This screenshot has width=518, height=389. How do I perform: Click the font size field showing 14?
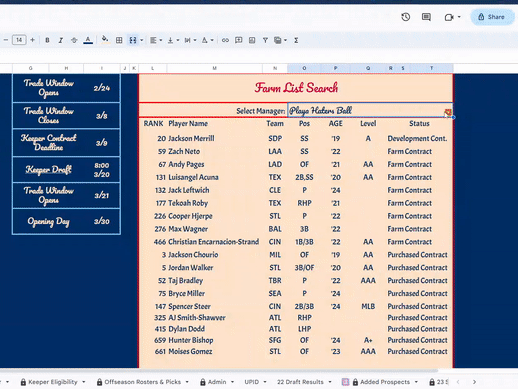click(19, 40)
